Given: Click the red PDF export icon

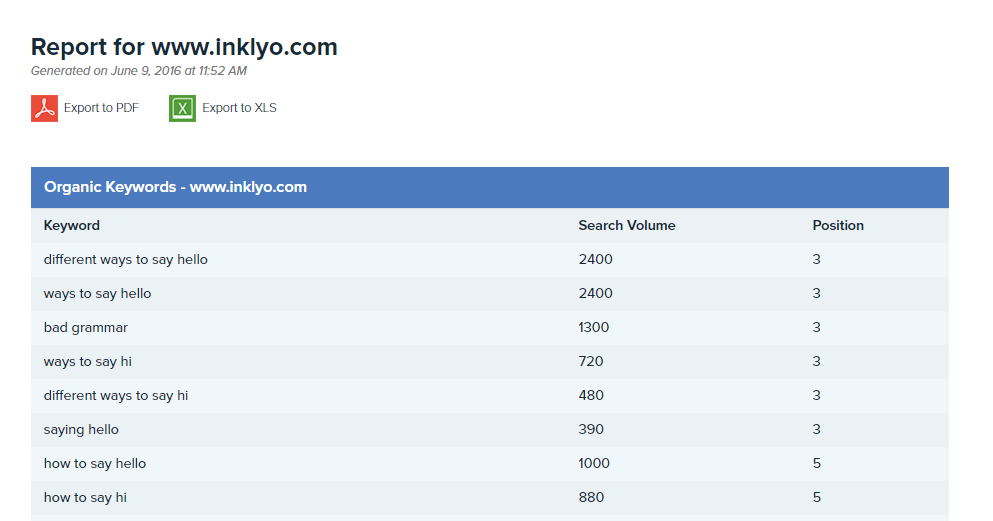Looking at the screenshot, I should pyautogui.click(x=44, y=108).
